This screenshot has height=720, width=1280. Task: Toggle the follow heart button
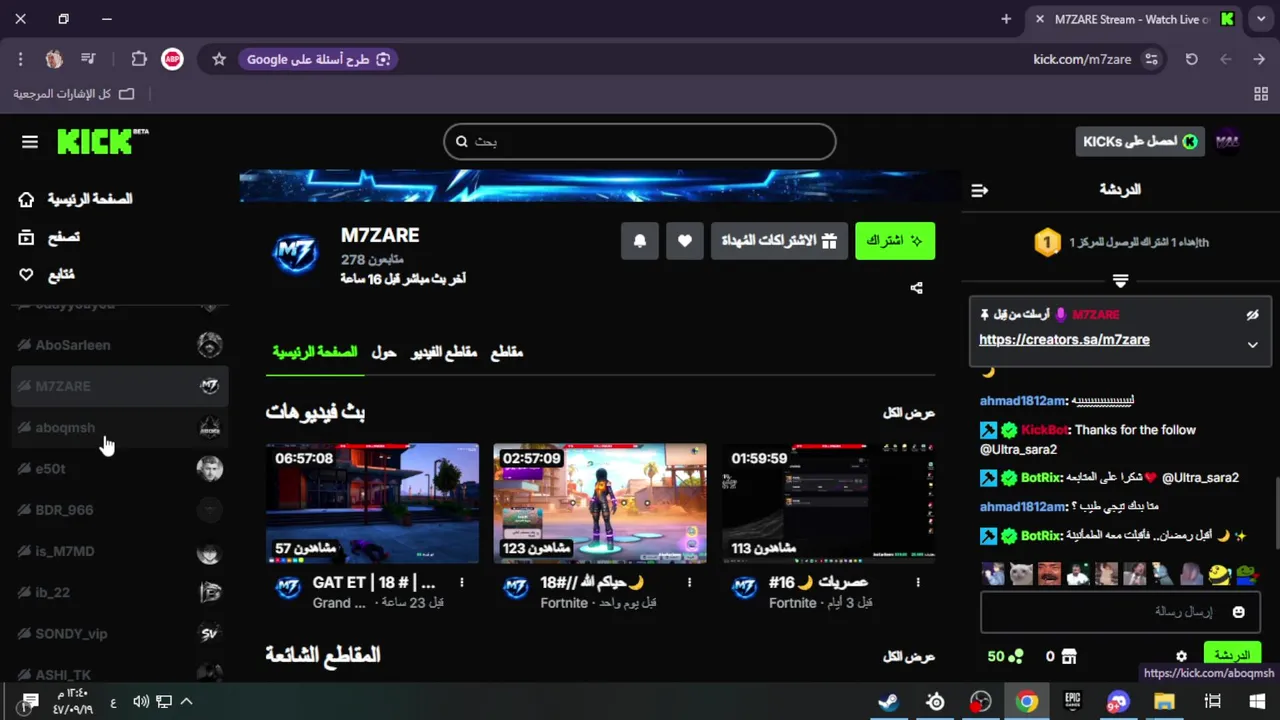tap(685, 241)
